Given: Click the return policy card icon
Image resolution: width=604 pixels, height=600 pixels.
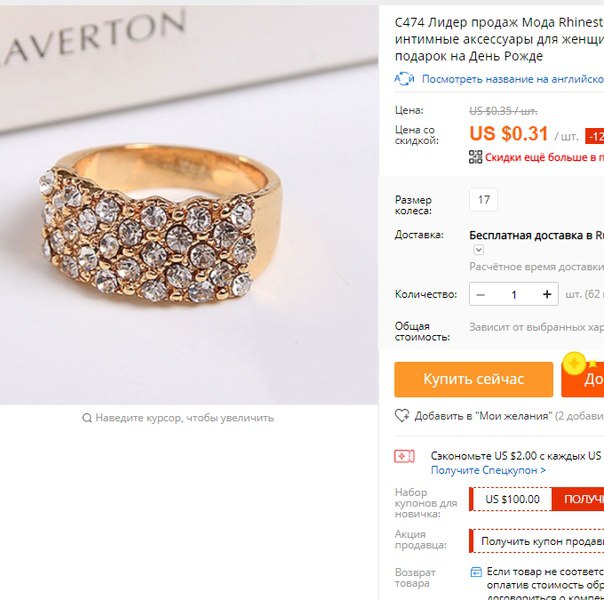Looking at the screenshot, I should 476,572.
